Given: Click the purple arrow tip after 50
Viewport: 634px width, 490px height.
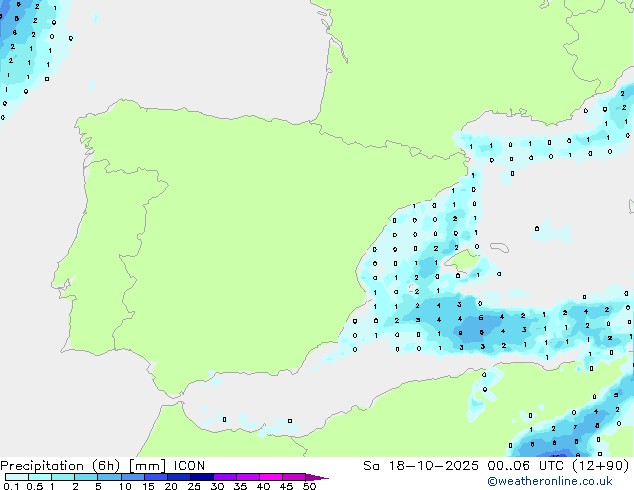Looking at the screenshot, I should tap(317, 477).
